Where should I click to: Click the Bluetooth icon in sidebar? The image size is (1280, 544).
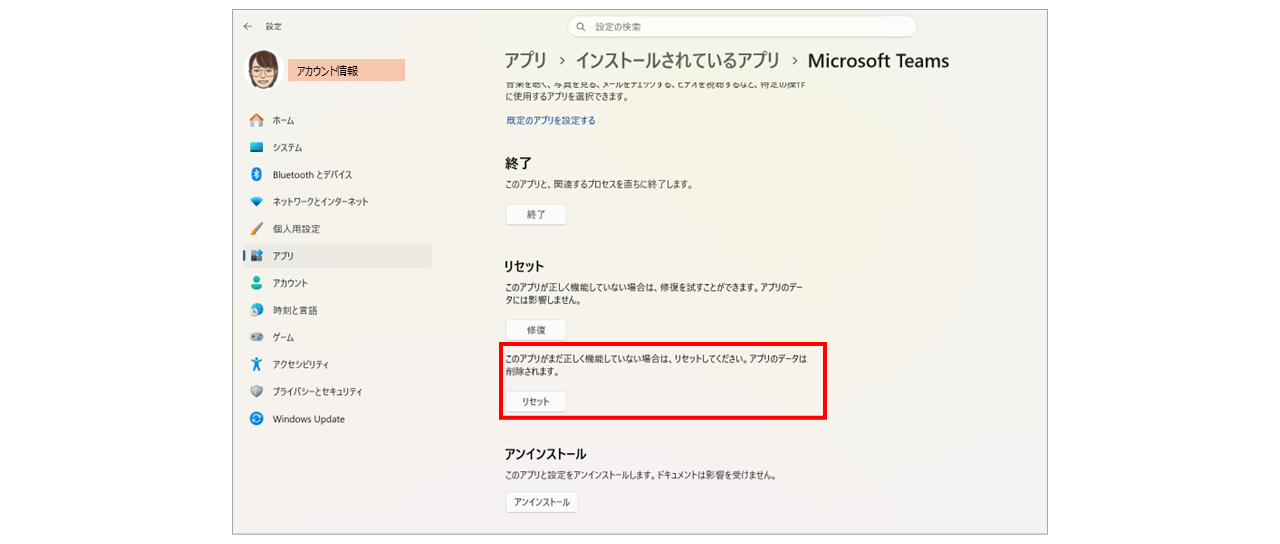pos(256,174)
